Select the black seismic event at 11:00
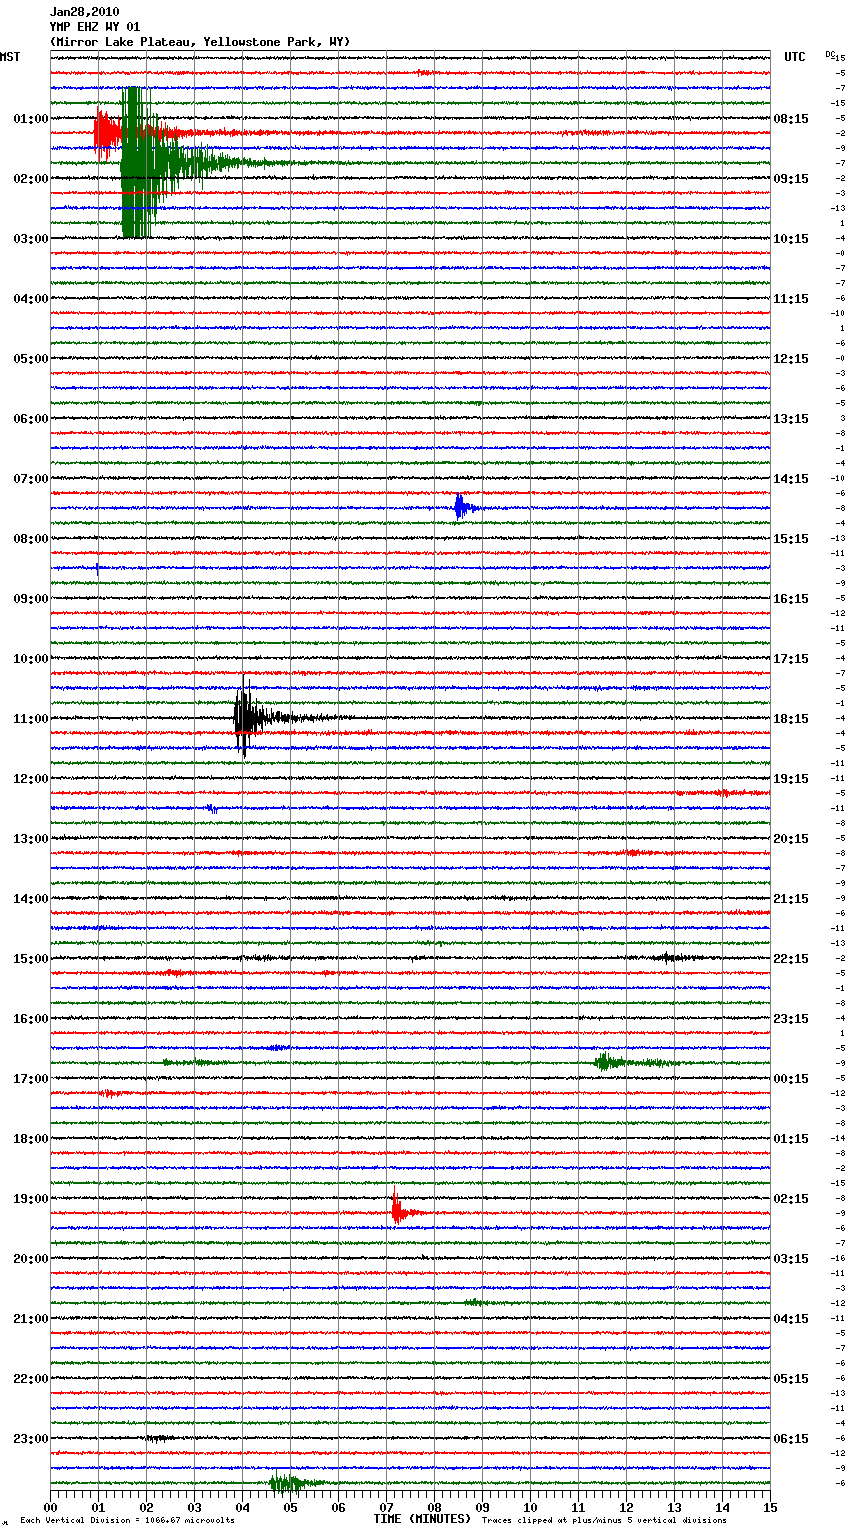The width and height of the screenshot is (850, 1534). click(x=248, y=717)
